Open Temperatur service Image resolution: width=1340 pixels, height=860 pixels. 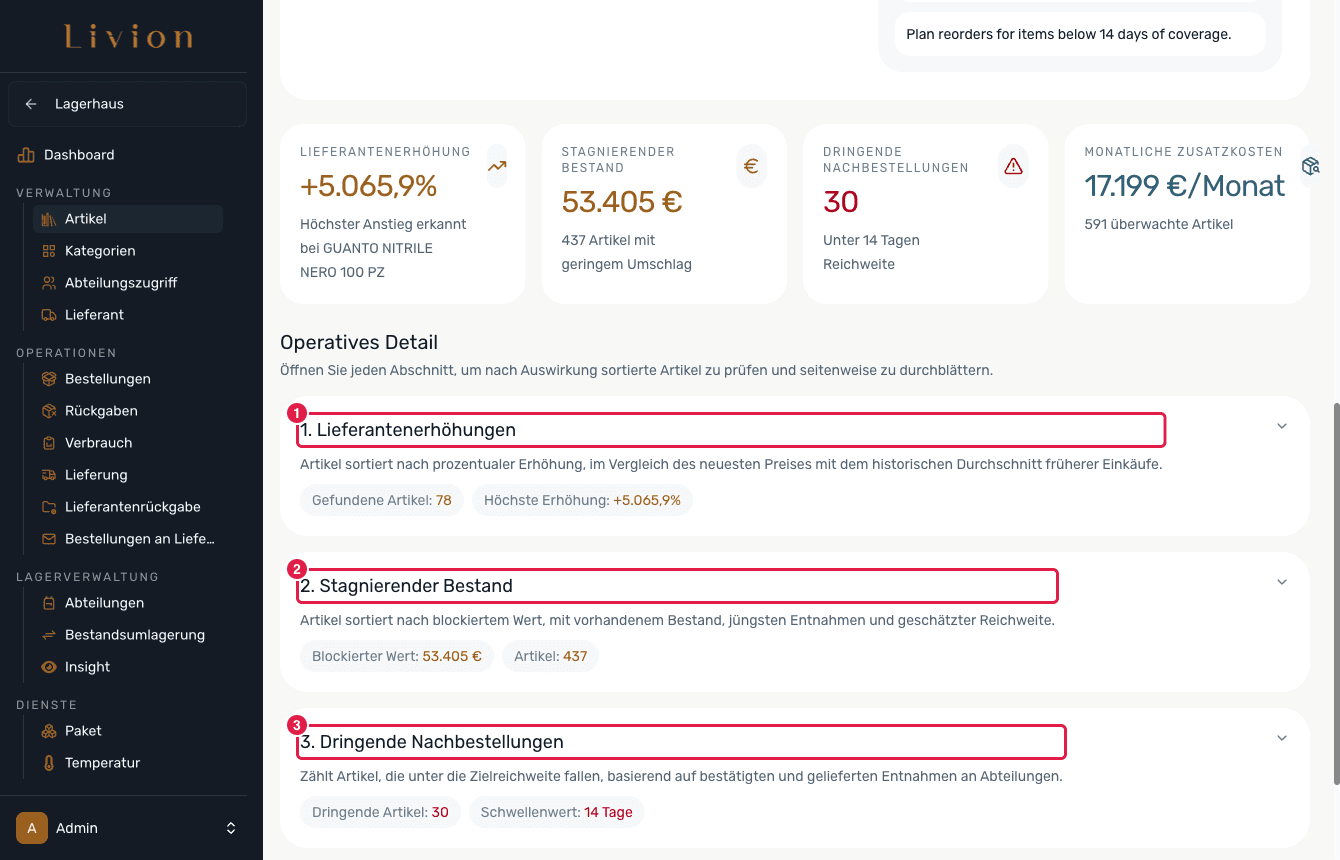[128, 763]
